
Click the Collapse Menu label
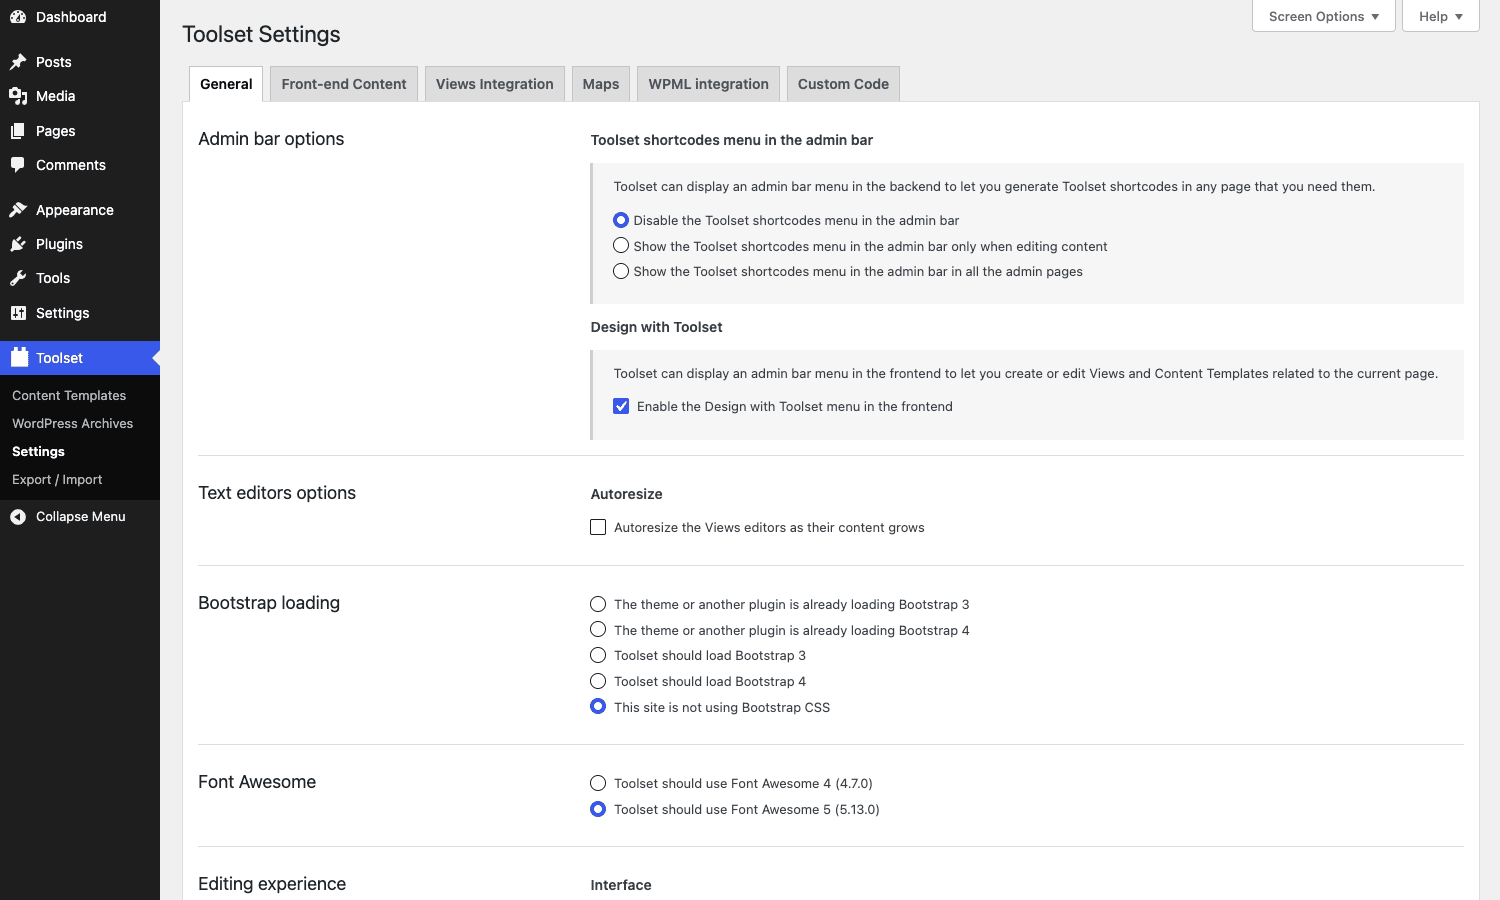(81, 517)
